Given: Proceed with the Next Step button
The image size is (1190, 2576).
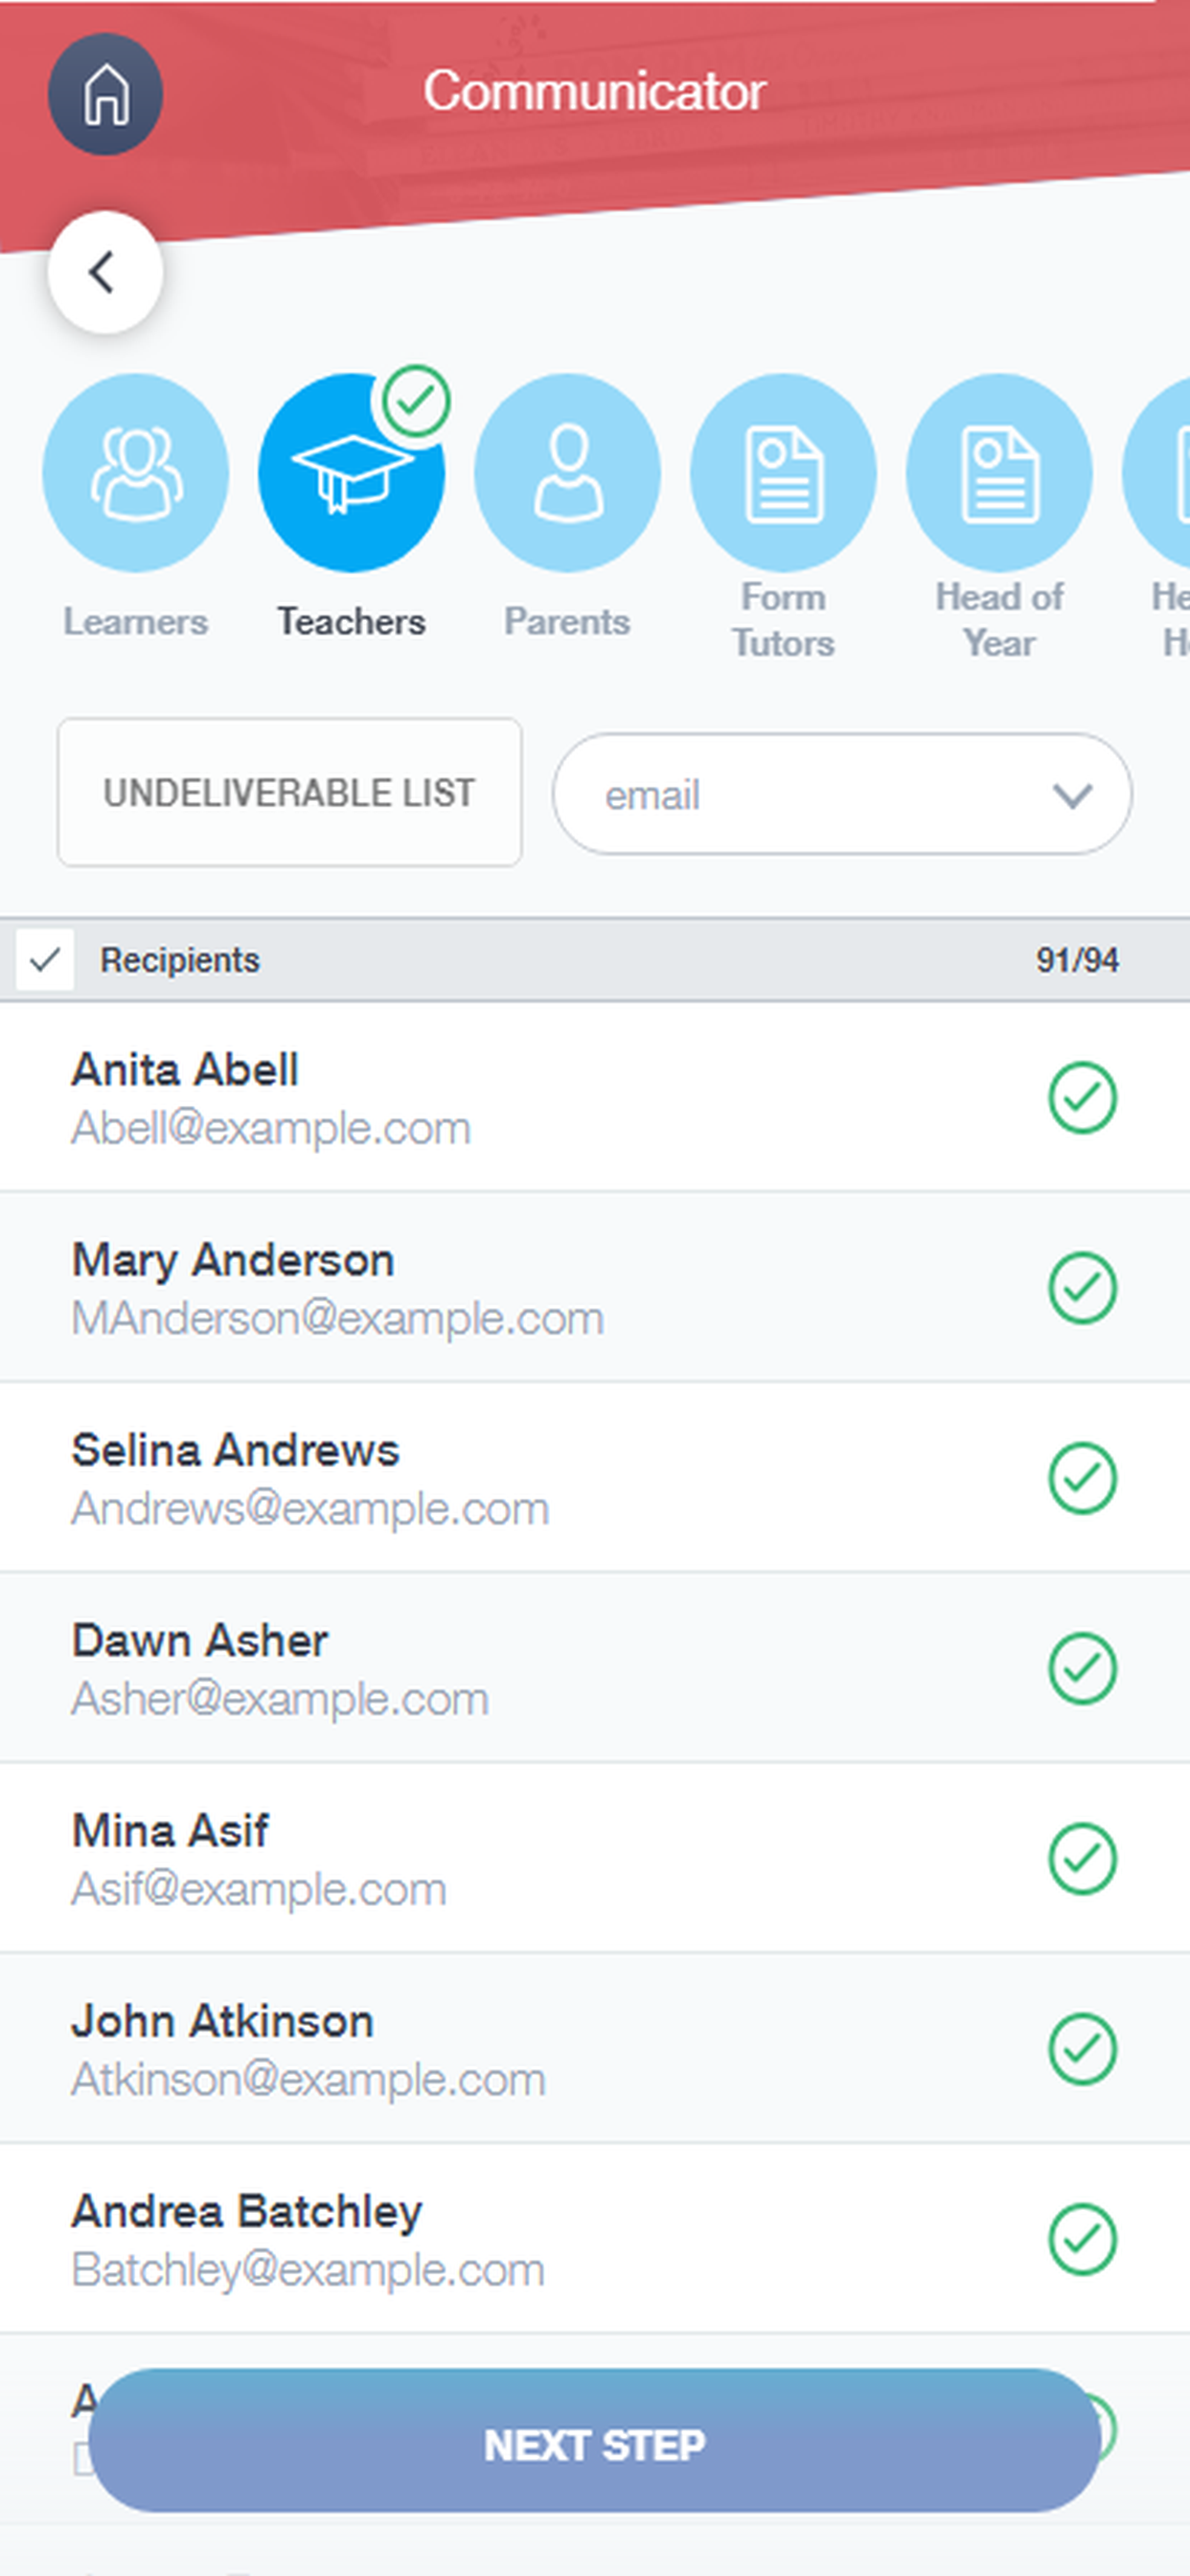Looking at the screenshot, I should [x=595, y=2445].
